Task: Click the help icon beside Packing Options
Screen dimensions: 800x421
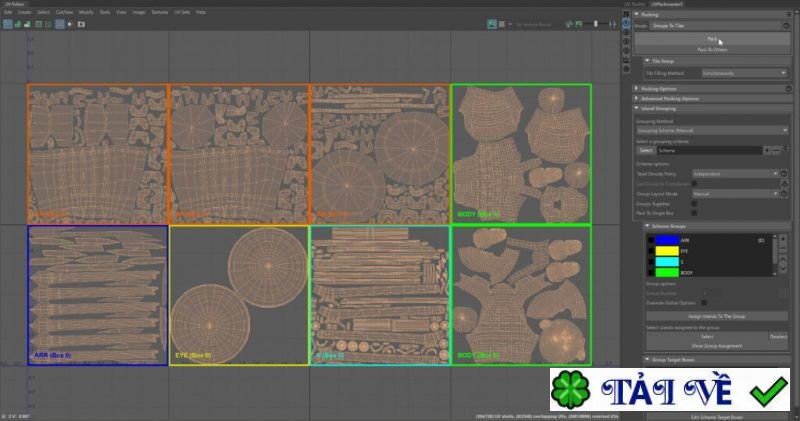Action: pyautogui.click(x=787, y=88)
